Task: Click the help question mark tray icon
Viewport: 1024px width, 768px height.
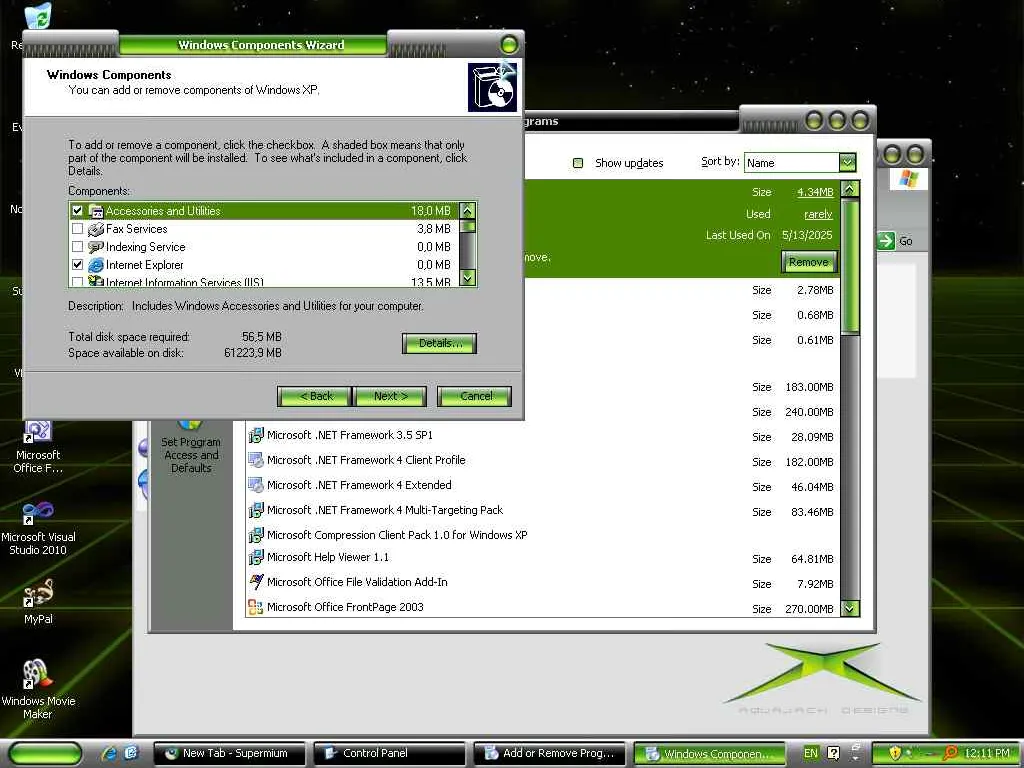Action: (x=833, y=754)
